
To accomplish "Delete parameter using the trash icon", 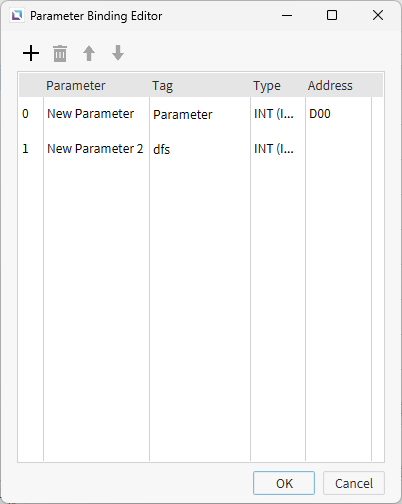I will coord(60,53).
